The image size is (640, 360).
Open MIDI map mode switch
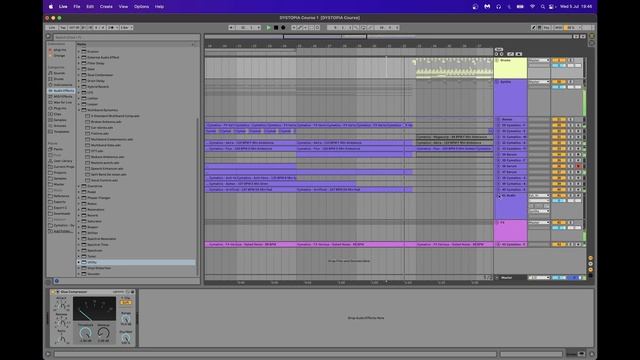[558, 28]
